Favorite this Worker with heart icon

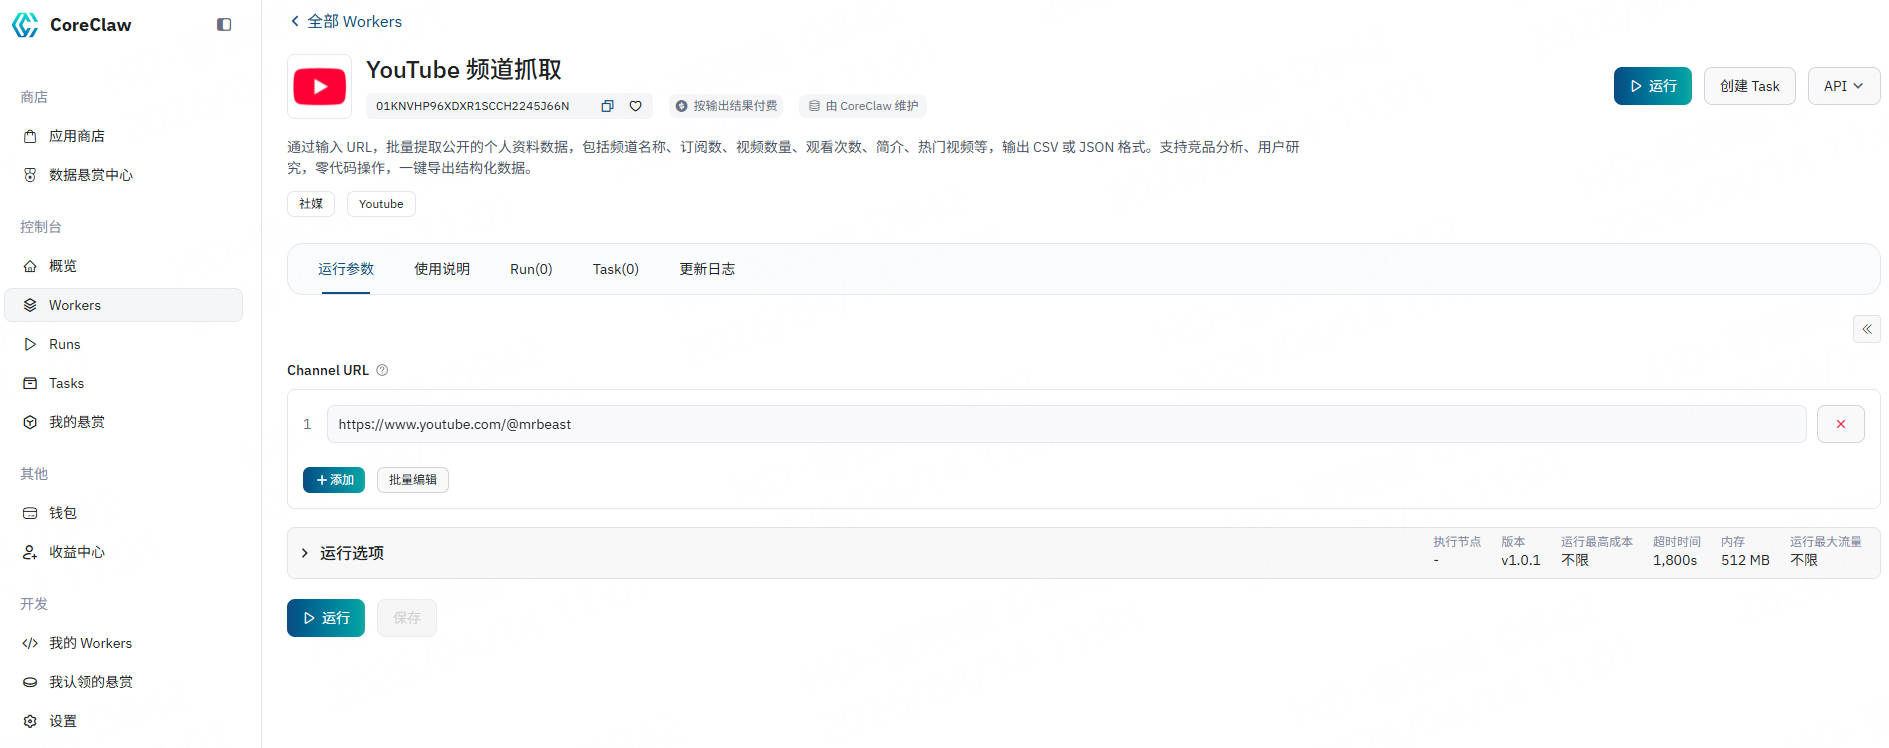point(635,106)
